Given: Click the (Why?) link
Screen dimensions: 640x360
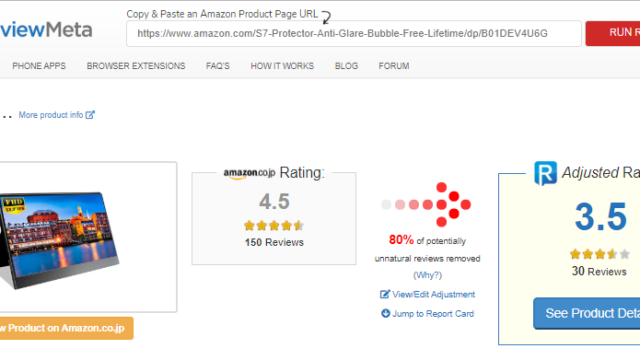Looking at the screenshot, I should 427,275.
